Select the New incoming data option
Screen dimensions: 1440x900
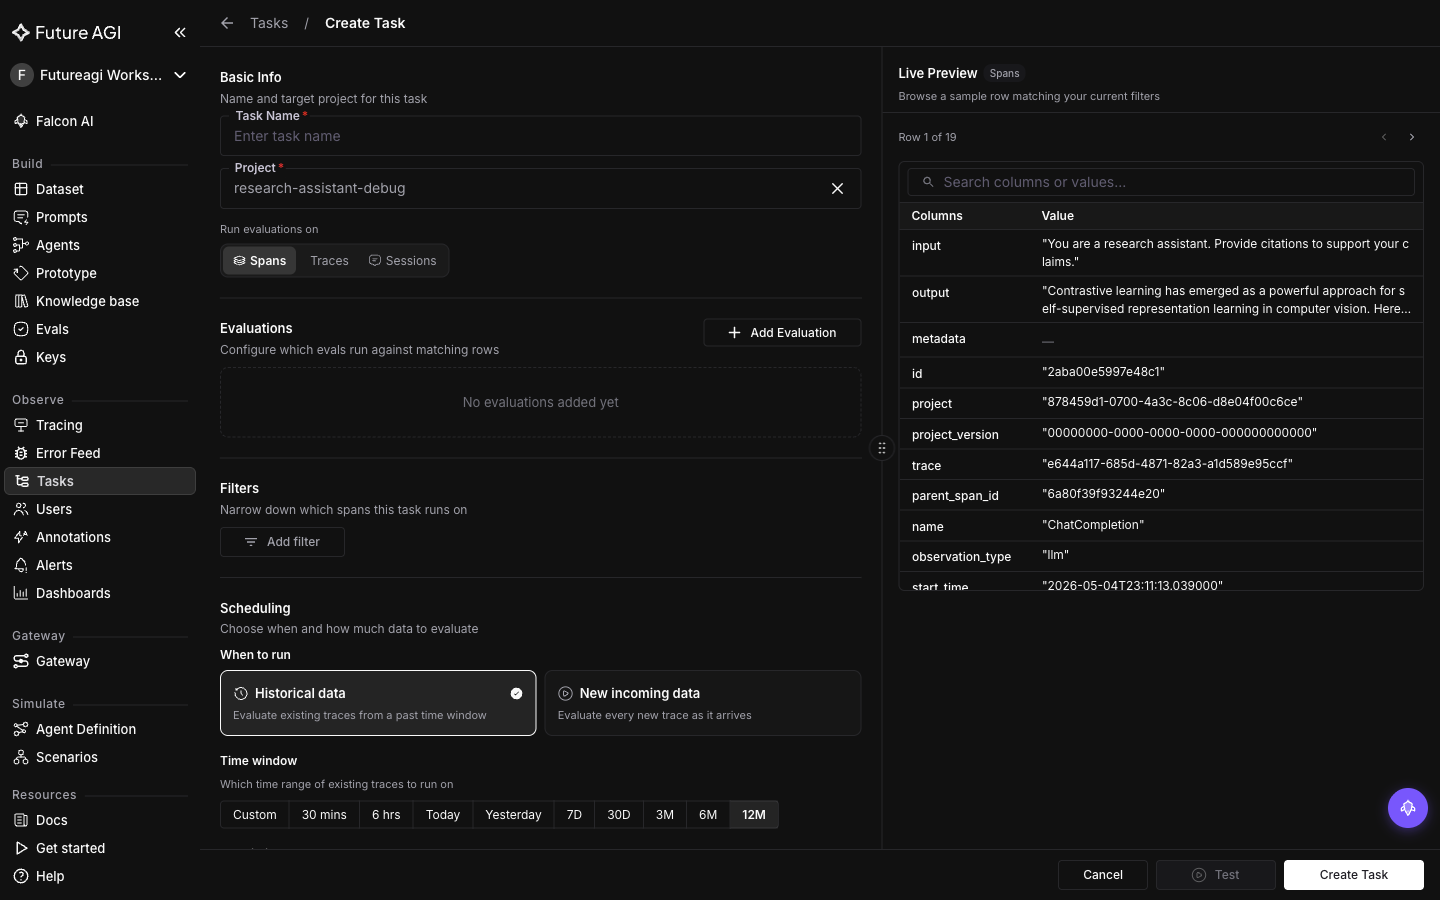(x=703, y=703)
